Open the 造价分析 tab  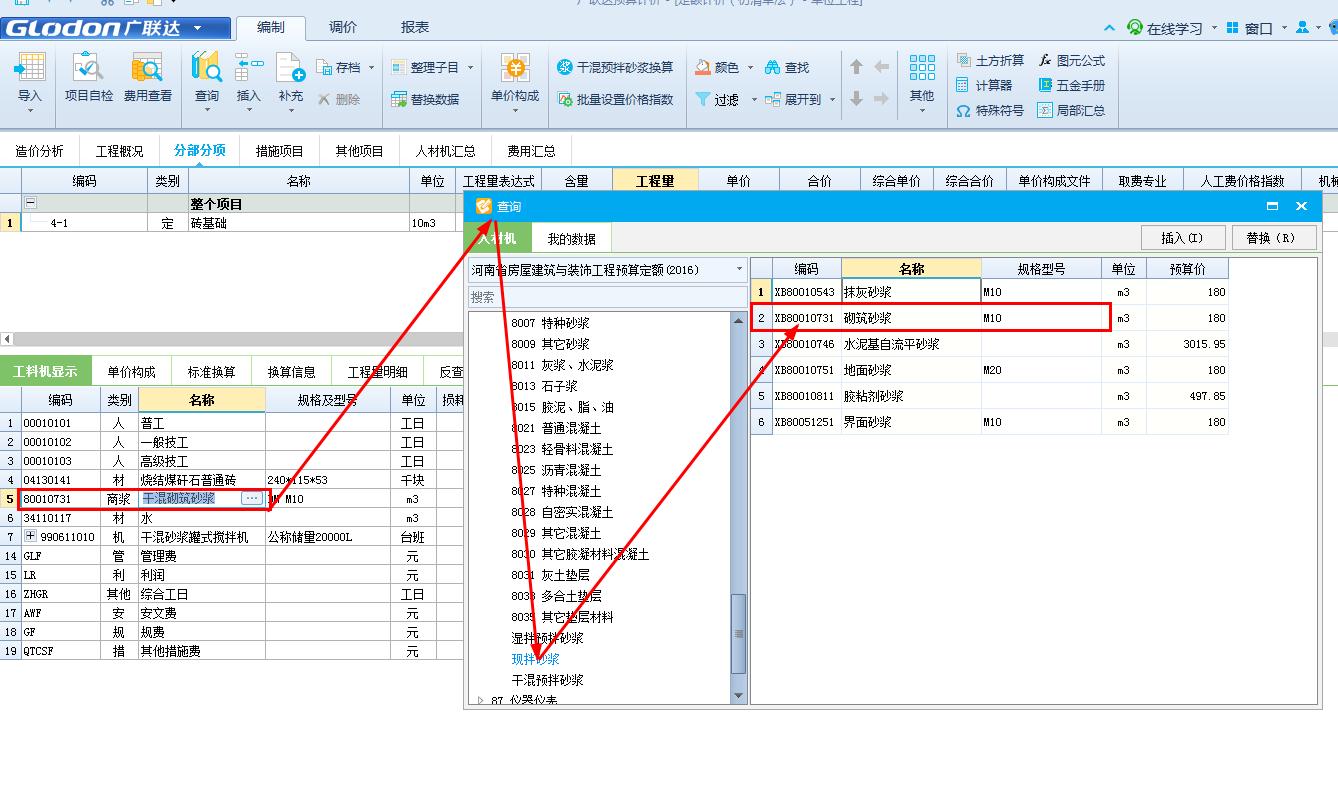(x=39, y=151)
